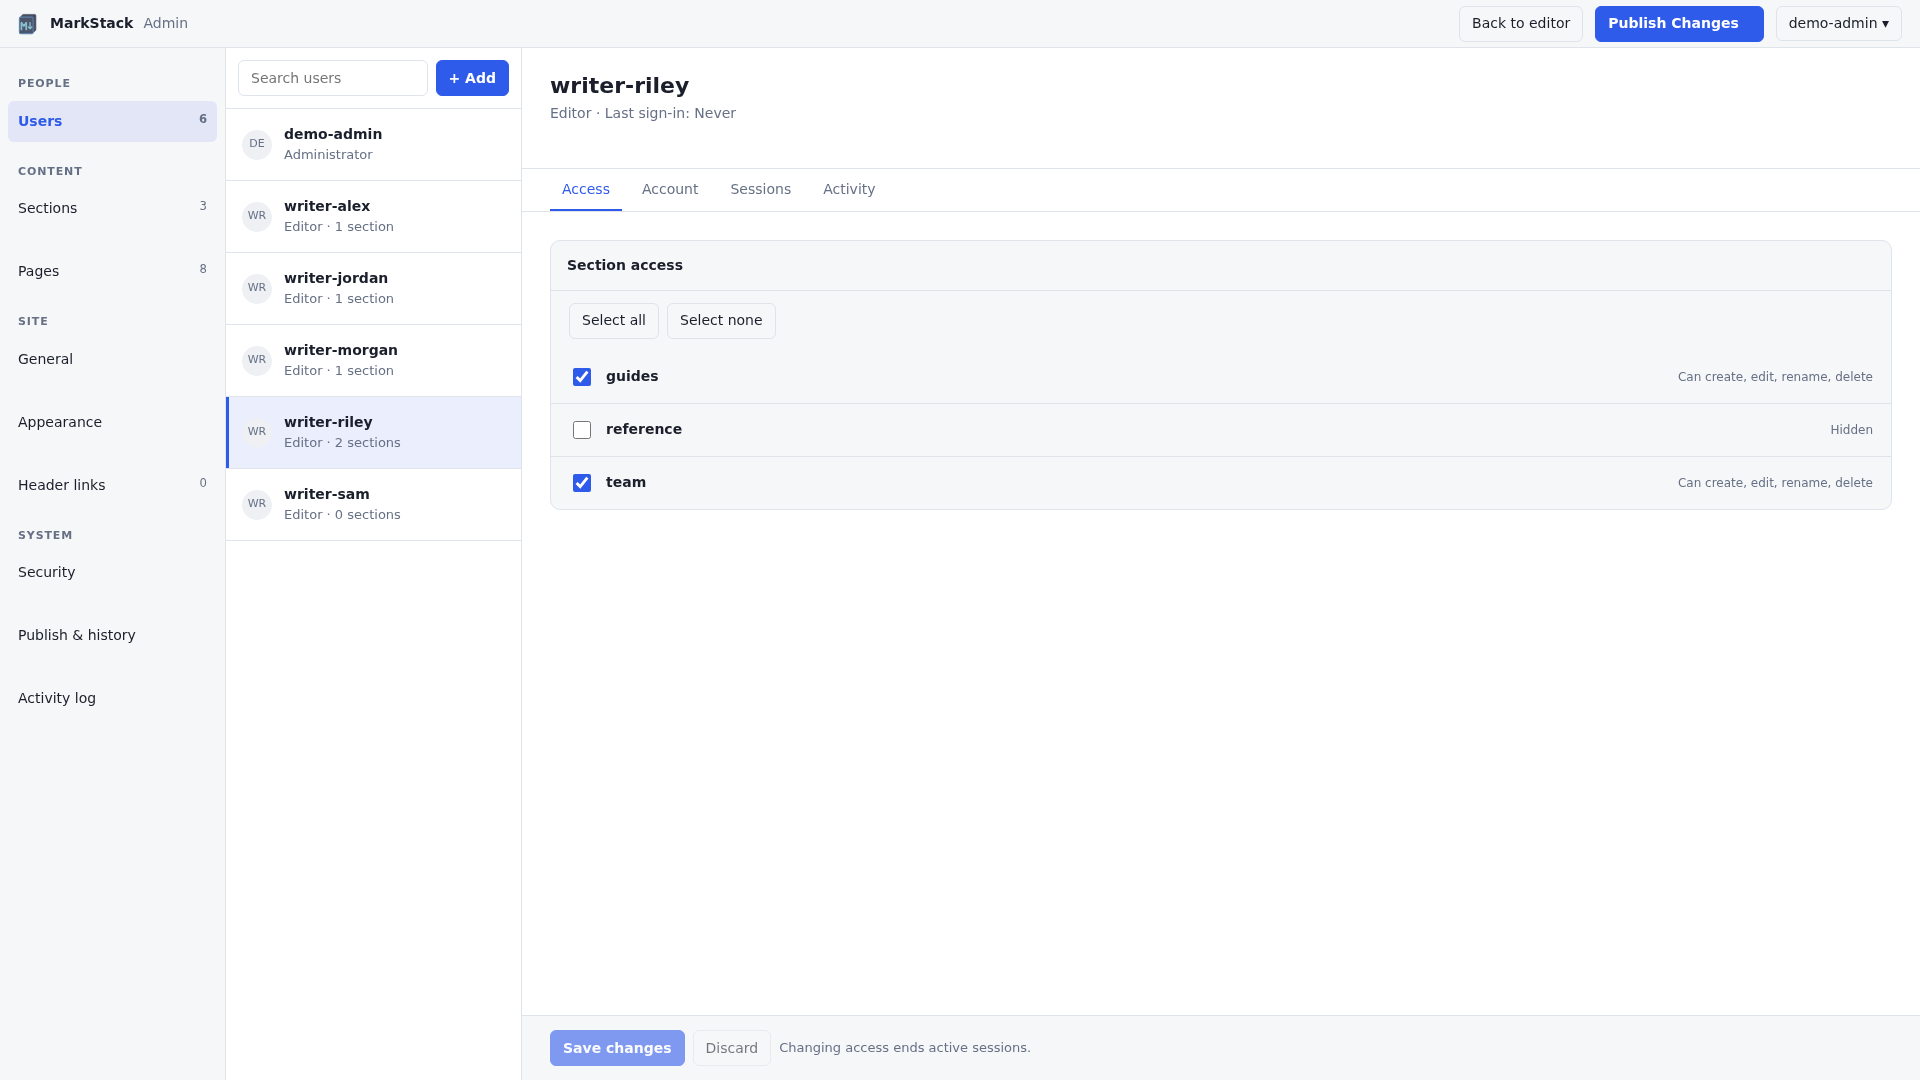Click the Publish Changes button
This screenshot has height=1080, width=1920.
pos(1679,24)
